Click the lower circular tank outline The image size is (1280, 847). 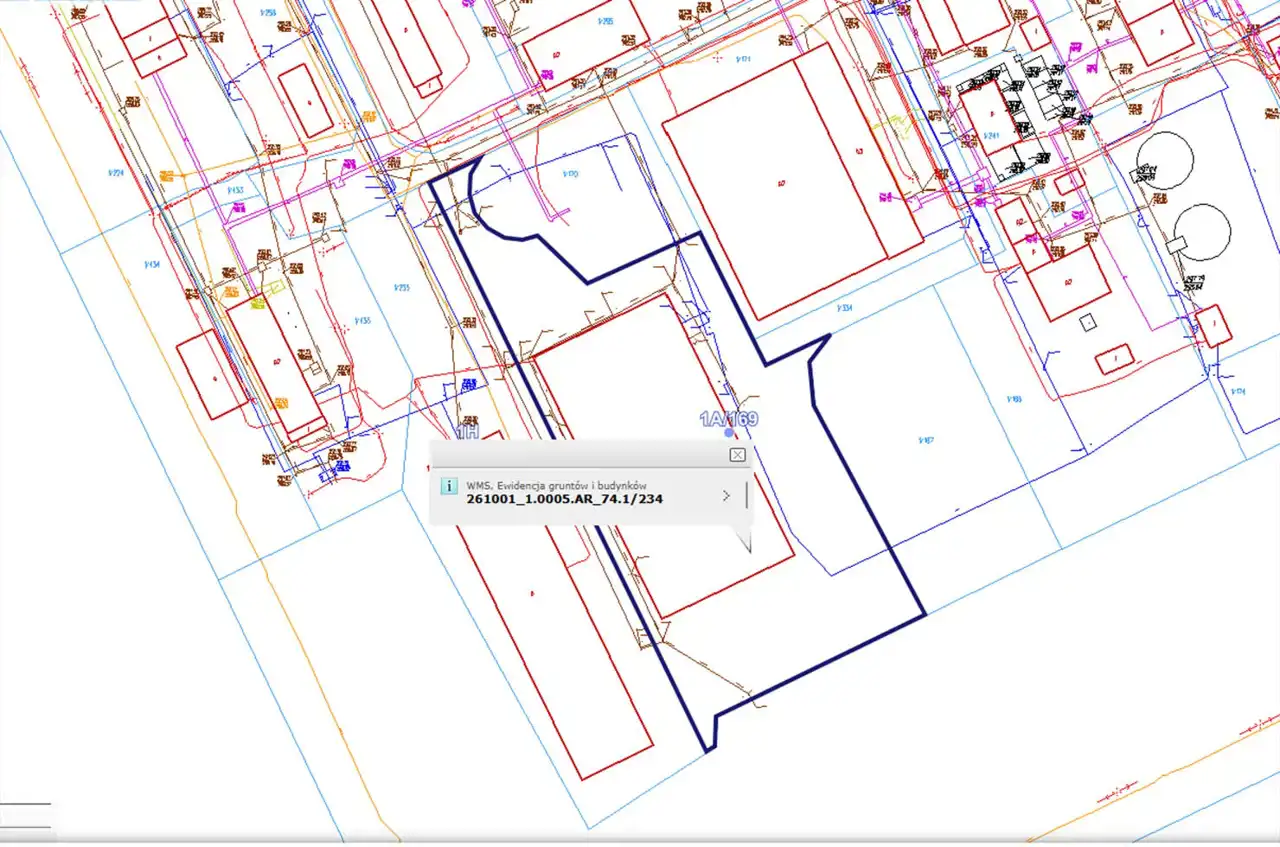(1201, 231)
